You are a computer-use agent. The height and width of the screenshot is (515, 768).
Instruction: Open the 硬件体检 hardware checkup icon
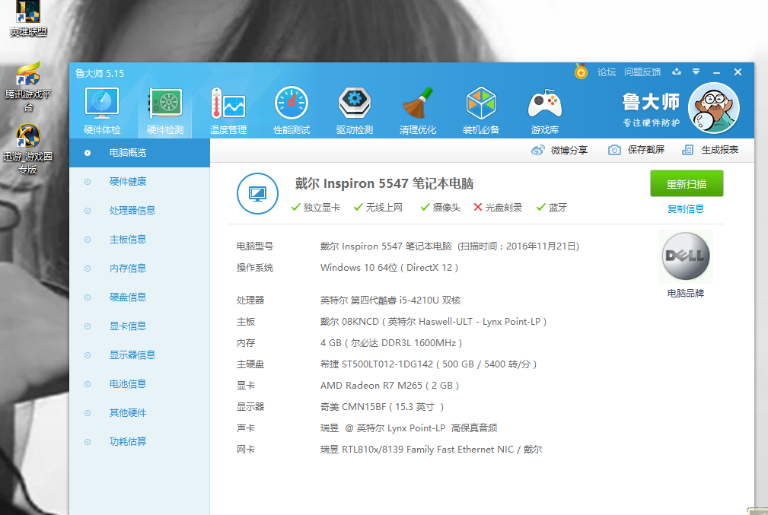102,111
